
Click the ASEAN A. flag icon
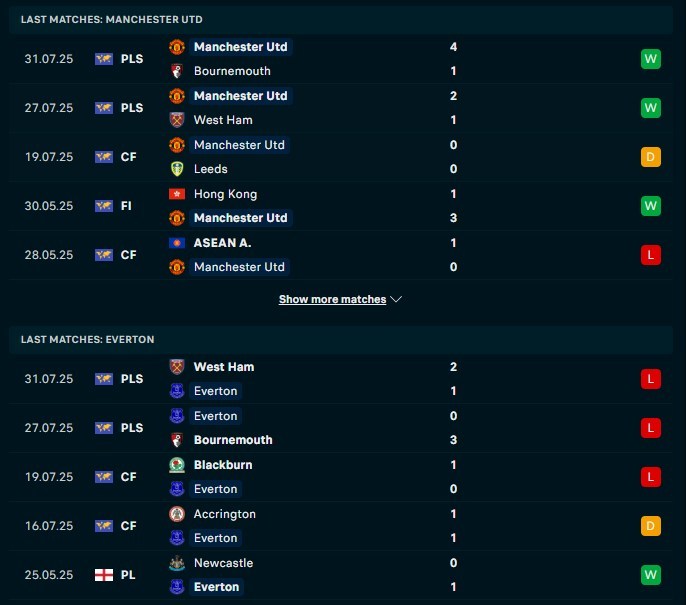177,243
